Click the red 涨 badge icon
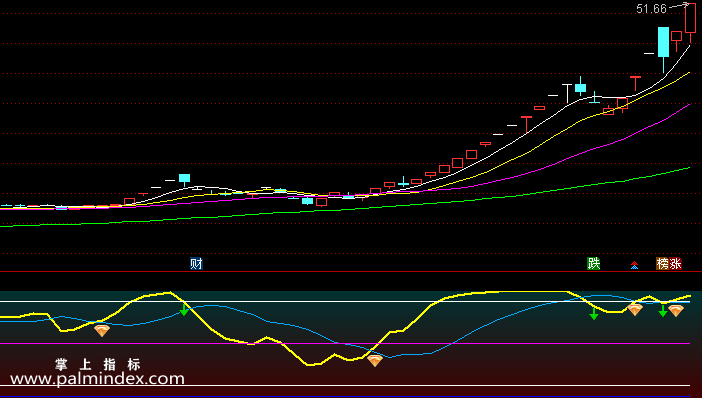702x398 pixels. click(x=675, y=264)
